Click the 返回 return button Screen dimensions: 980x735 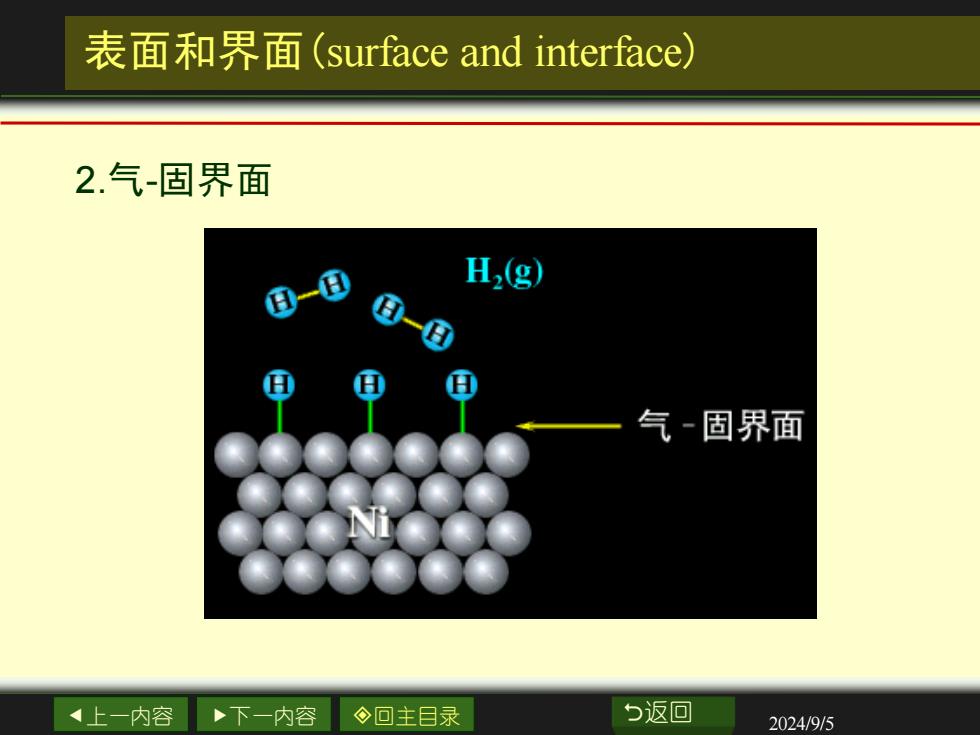[673, 713]
